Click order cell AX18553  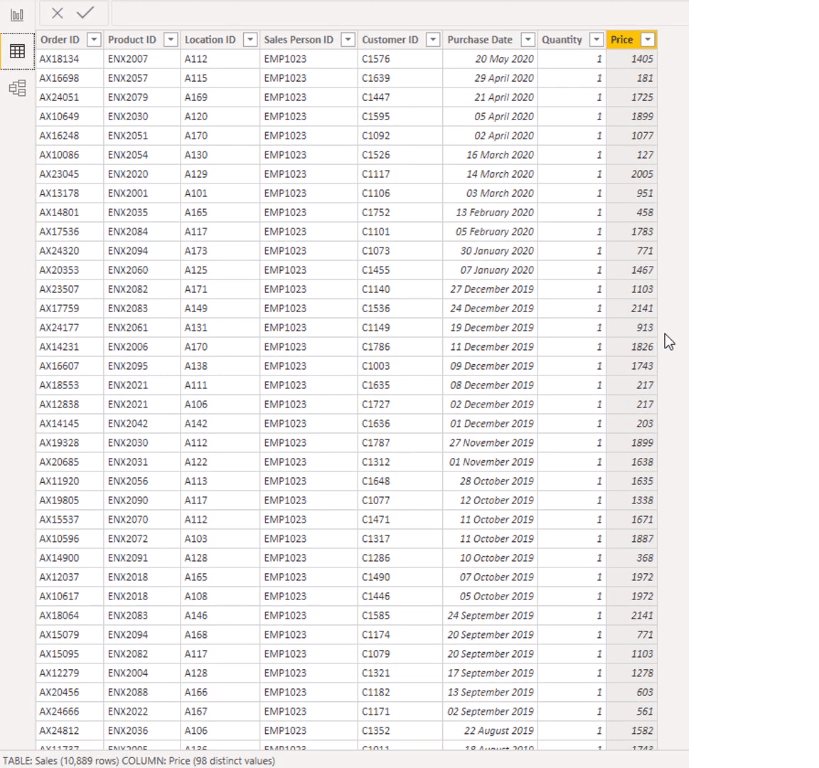tap(69, 386)
